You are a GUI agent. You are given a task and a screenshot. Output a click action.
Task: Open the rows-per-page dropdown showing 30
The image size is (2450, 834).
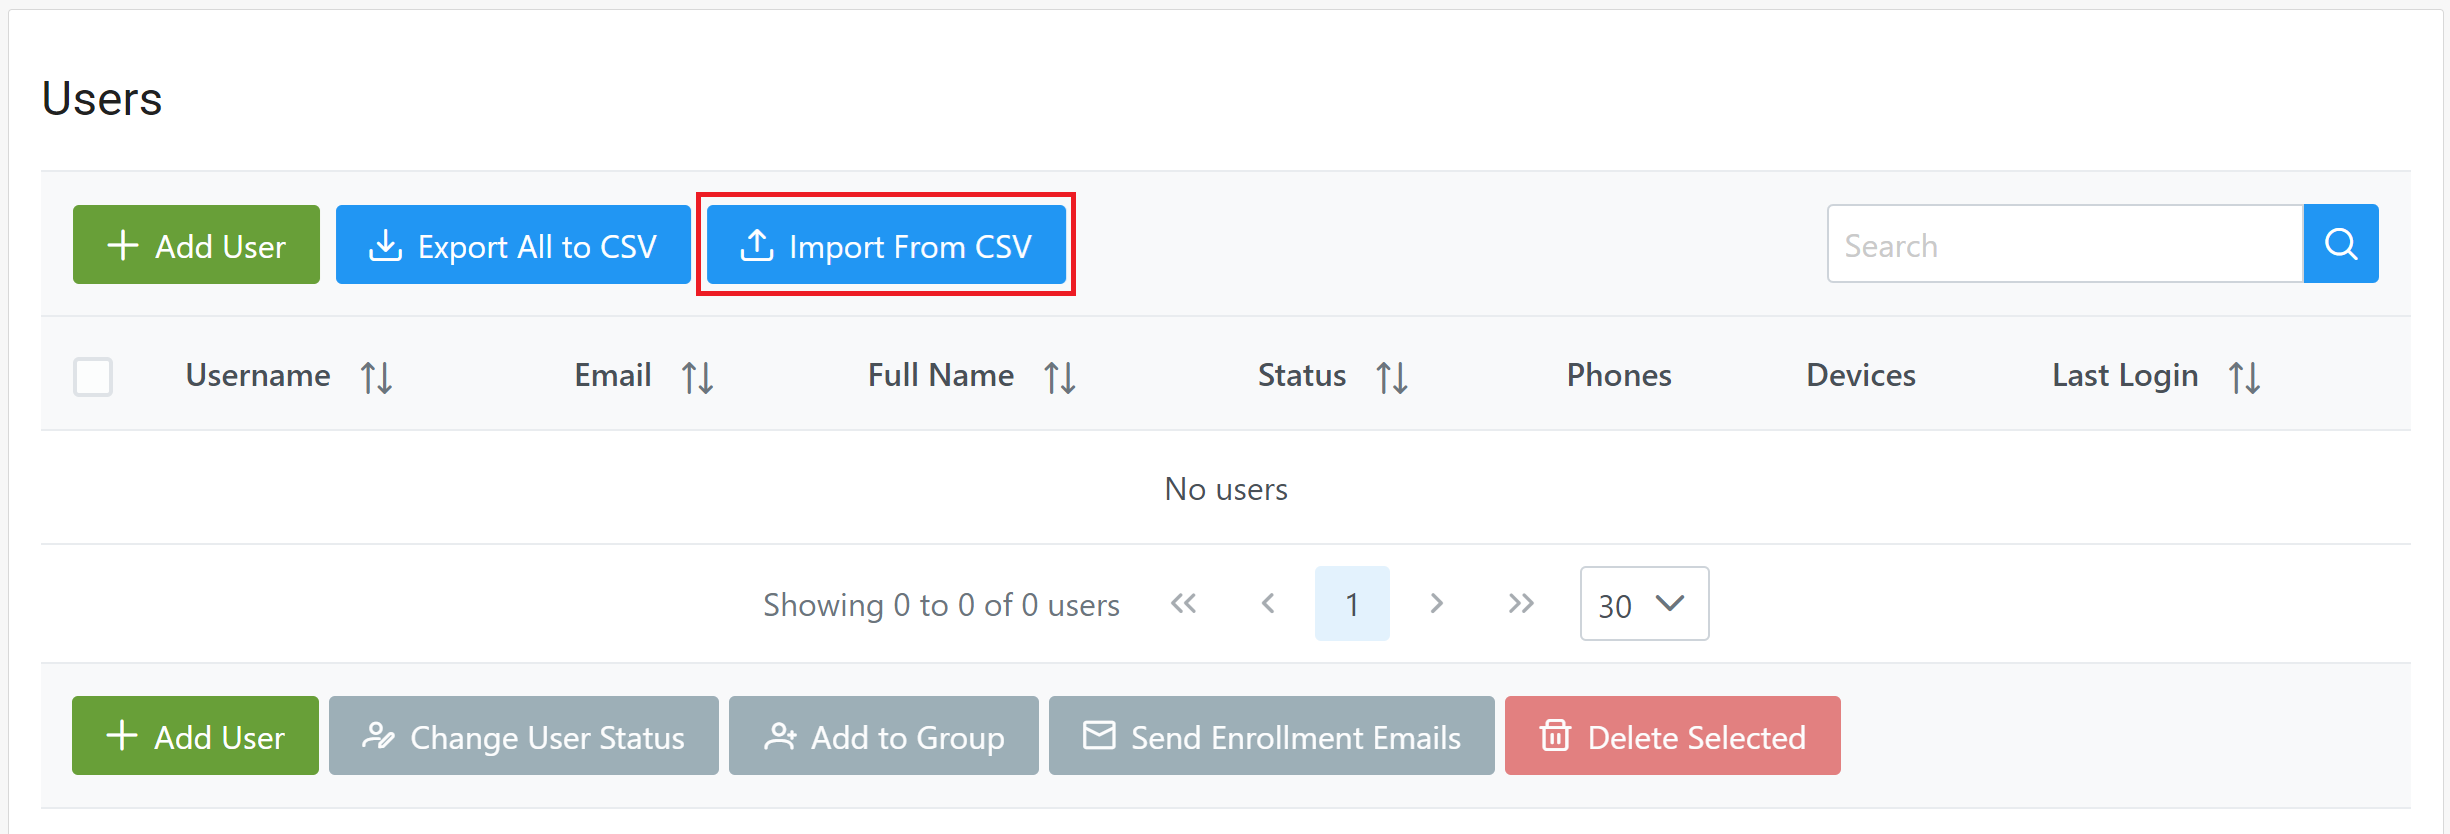click(1643, 604)
